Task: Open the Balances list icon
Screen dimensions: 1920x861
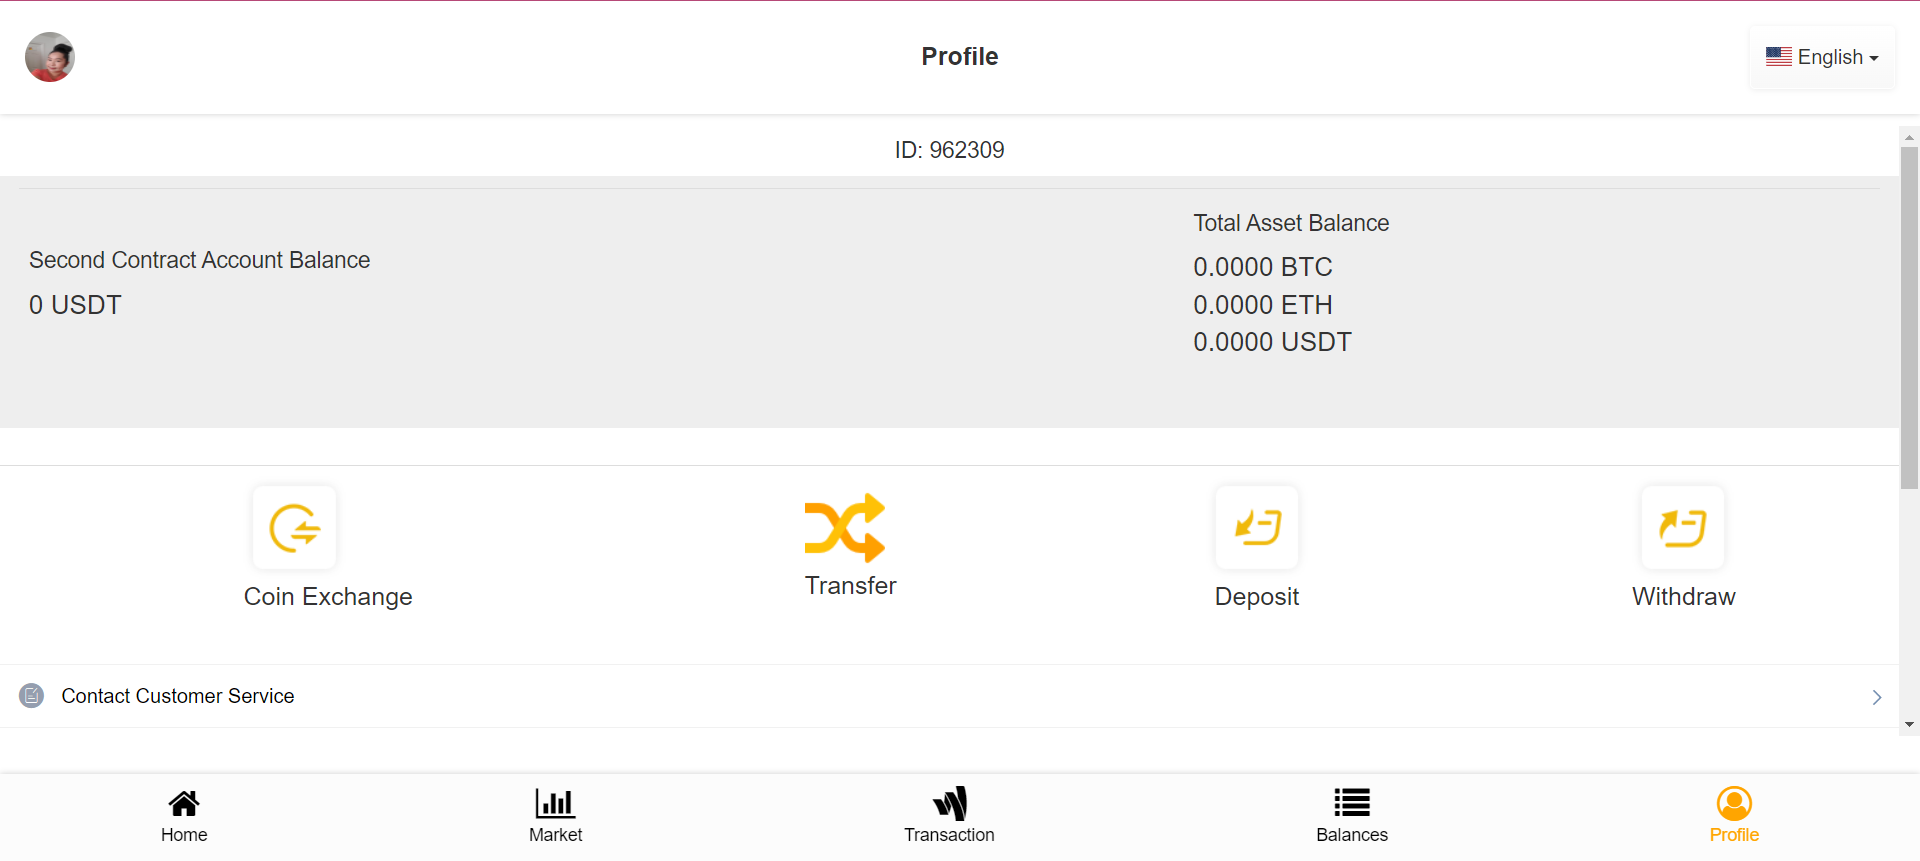Action: (1352, 803)
